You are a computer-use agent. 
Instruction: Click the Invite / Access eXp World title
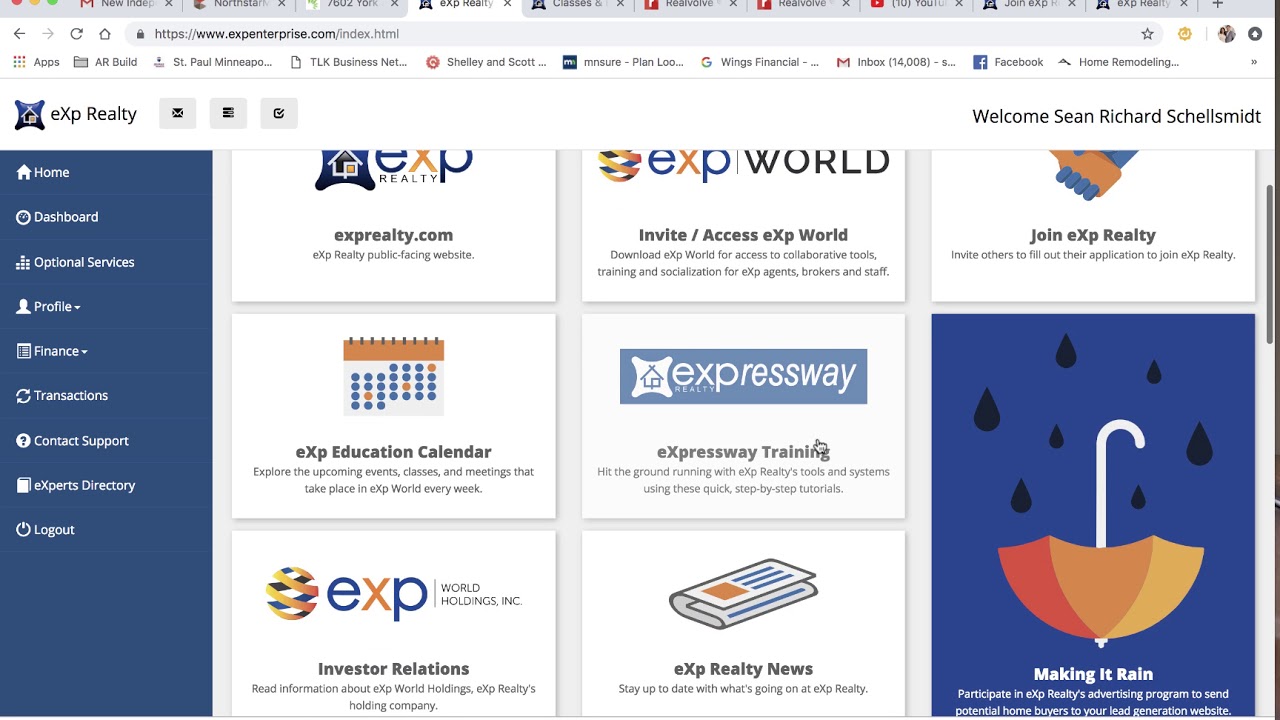tap(743, 235)
